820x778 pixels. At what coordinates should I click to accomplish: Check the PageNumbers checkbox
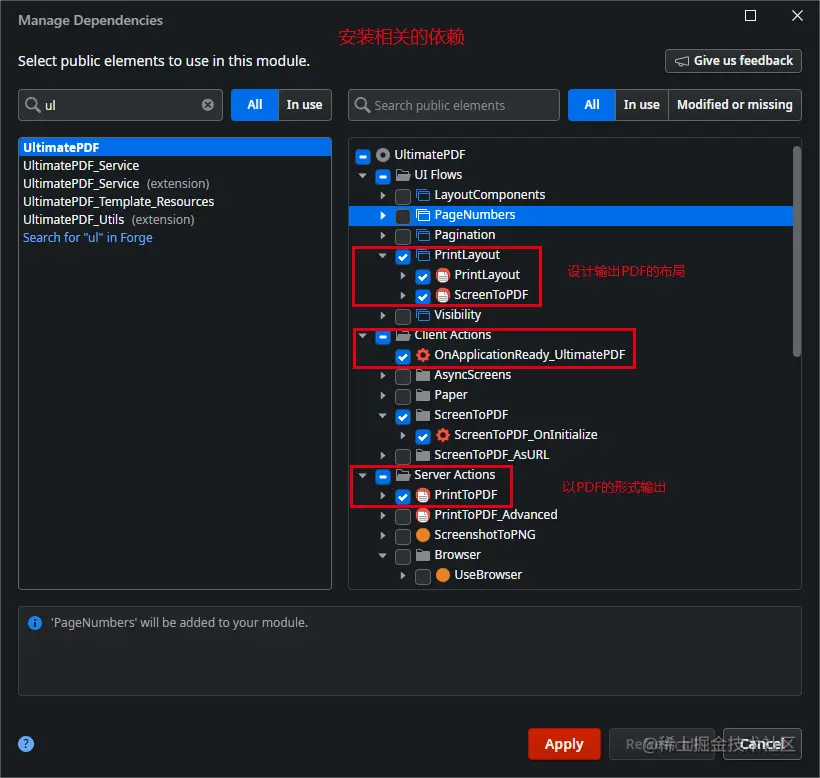tap(403, 216)
